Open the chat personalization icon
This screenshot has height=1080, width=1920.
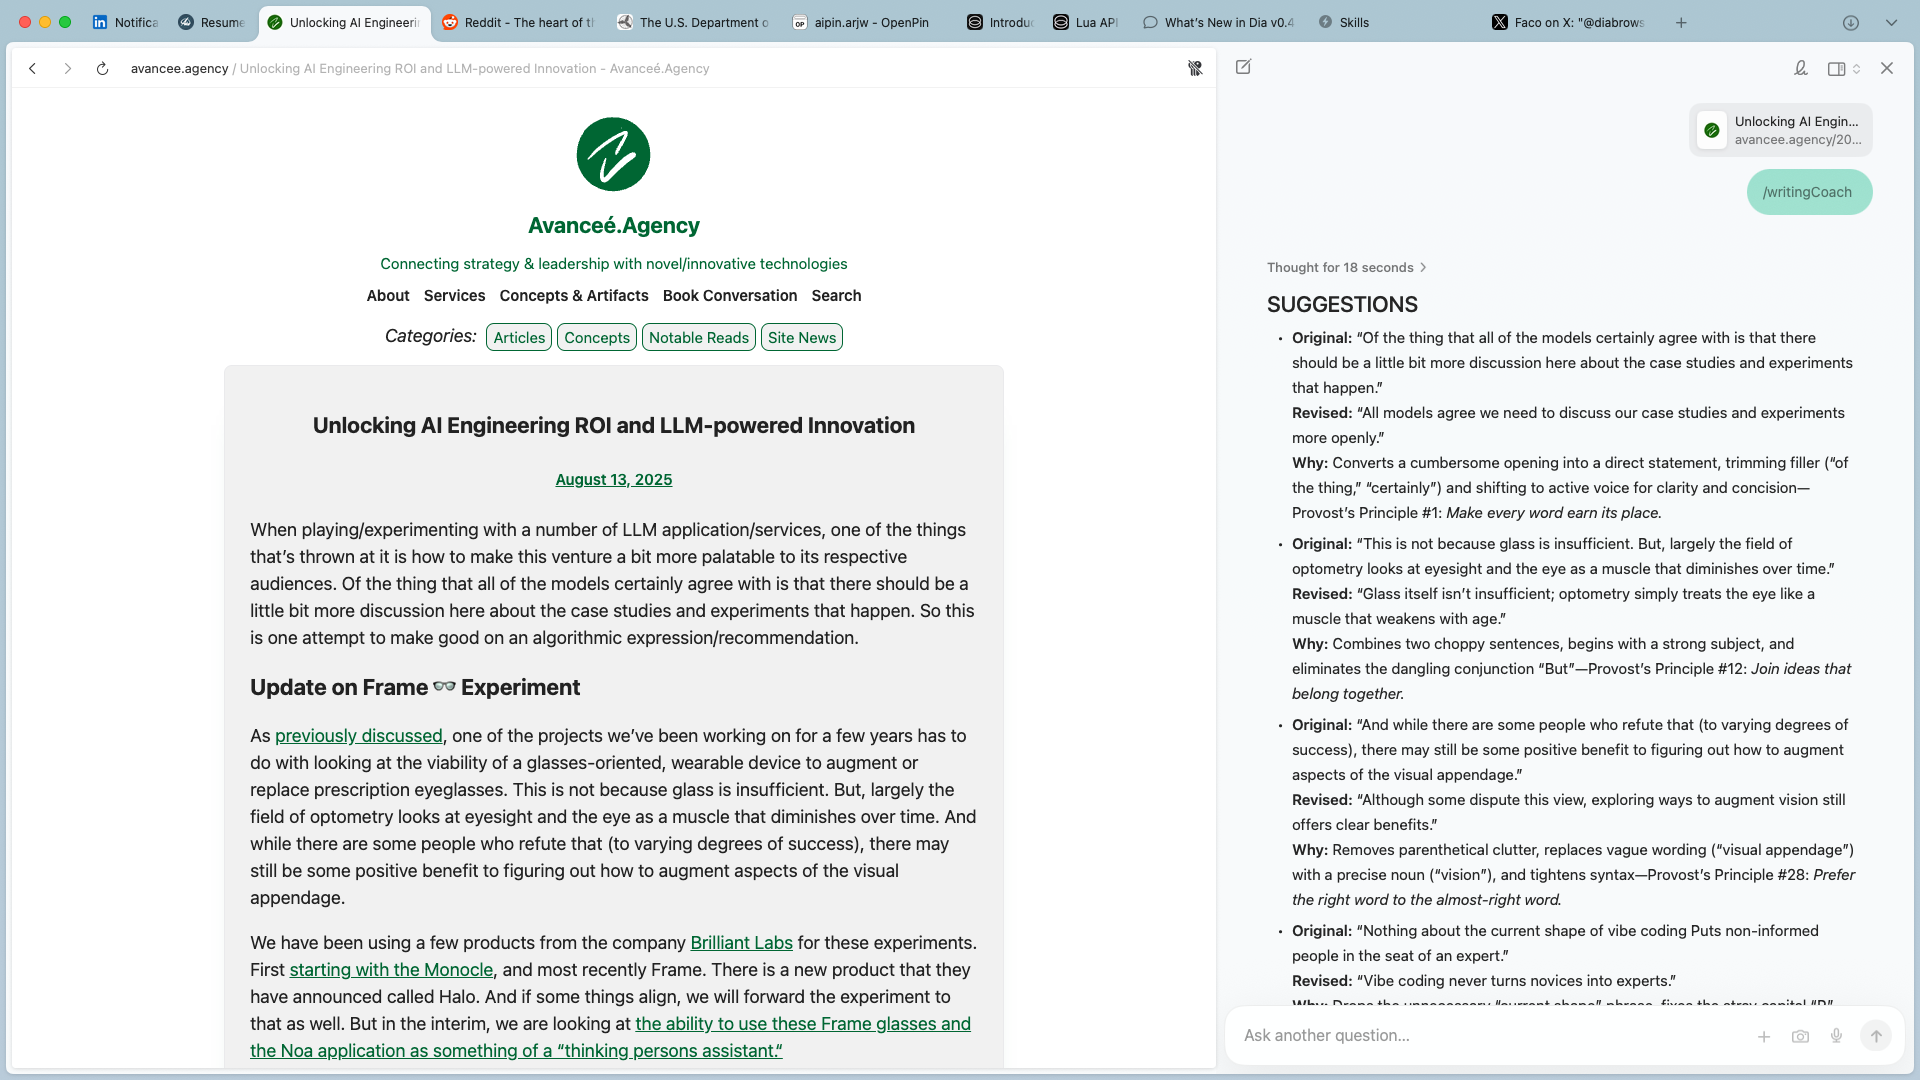[x=1800, y=68]
